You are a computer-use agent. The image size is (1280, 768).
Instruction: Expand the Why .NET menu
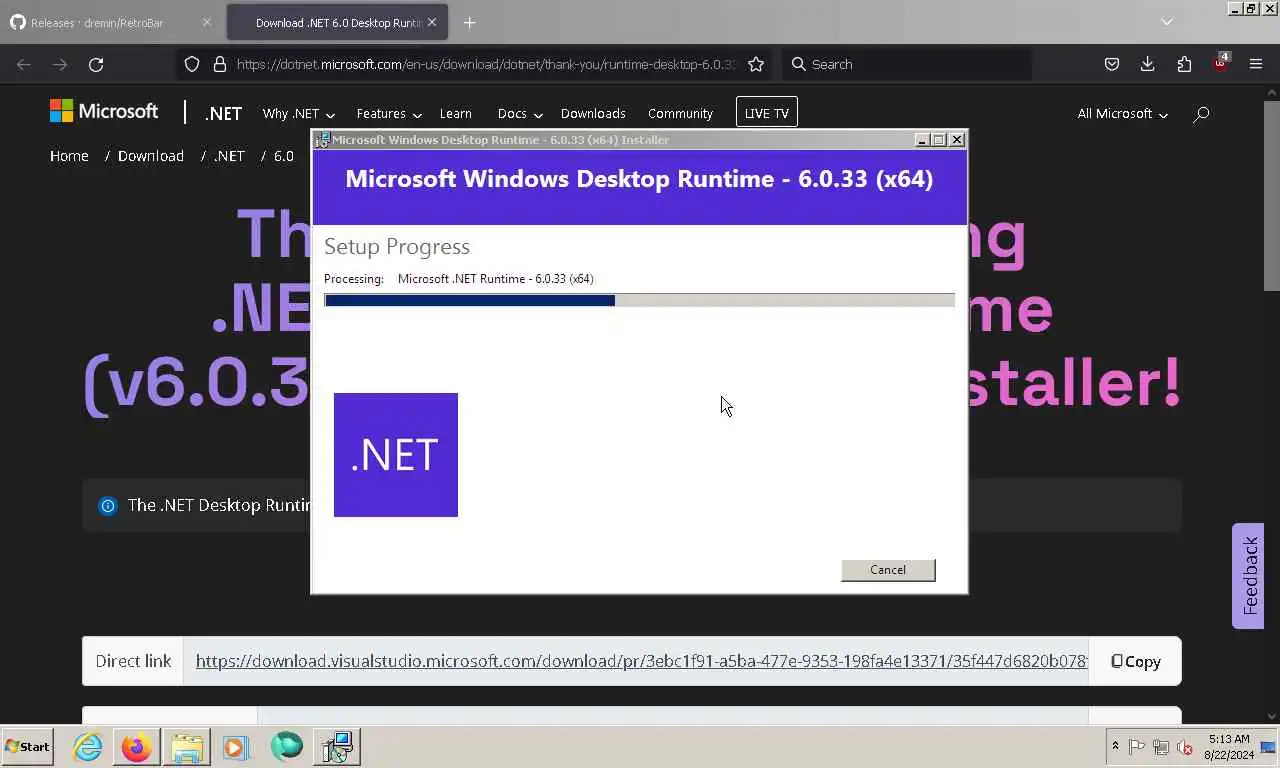298,114
